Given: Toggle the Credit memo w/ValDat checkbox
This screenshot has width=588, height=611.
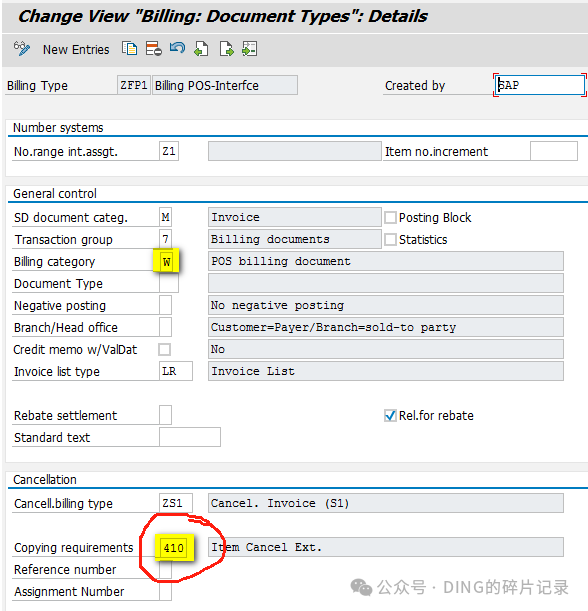Looking at the screenshot, I should pyautogui.click(x=164, y=350).
